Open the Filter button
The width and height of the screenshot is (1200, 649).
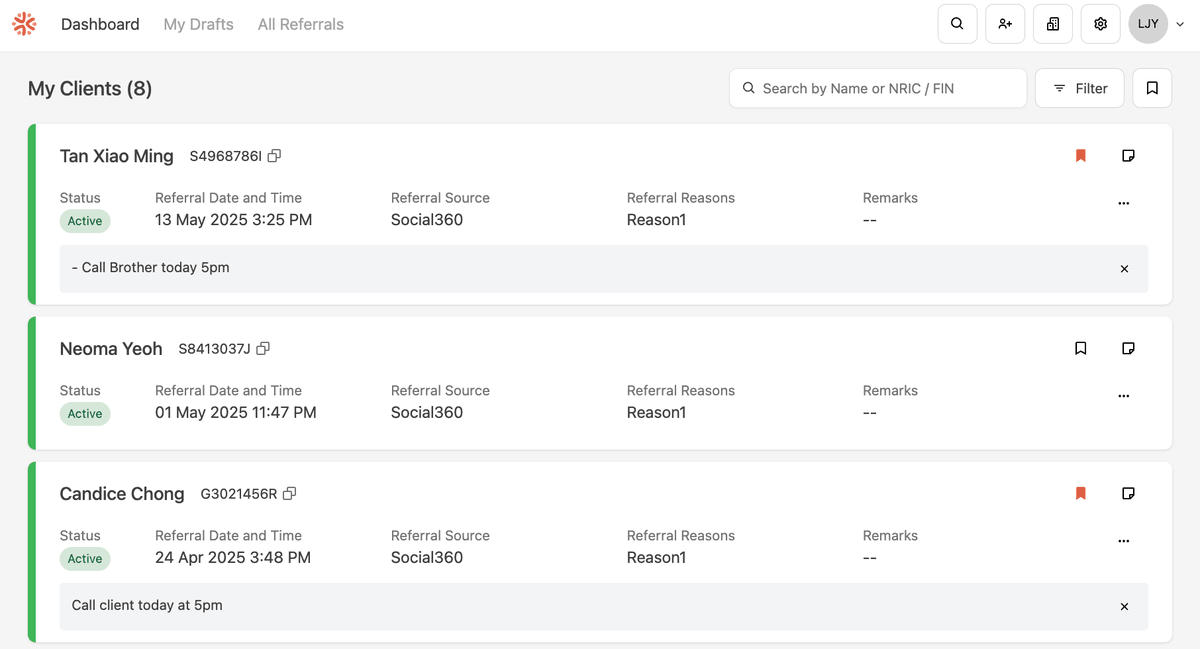click(x=1080, y=88)
